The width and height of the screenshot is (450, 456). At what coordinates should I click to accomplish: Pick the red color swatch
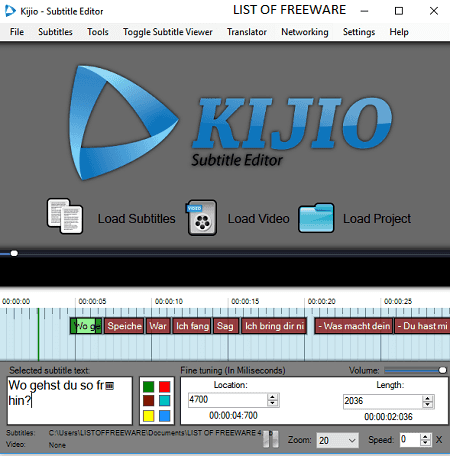pyautogui.click(x=164, y=387)
